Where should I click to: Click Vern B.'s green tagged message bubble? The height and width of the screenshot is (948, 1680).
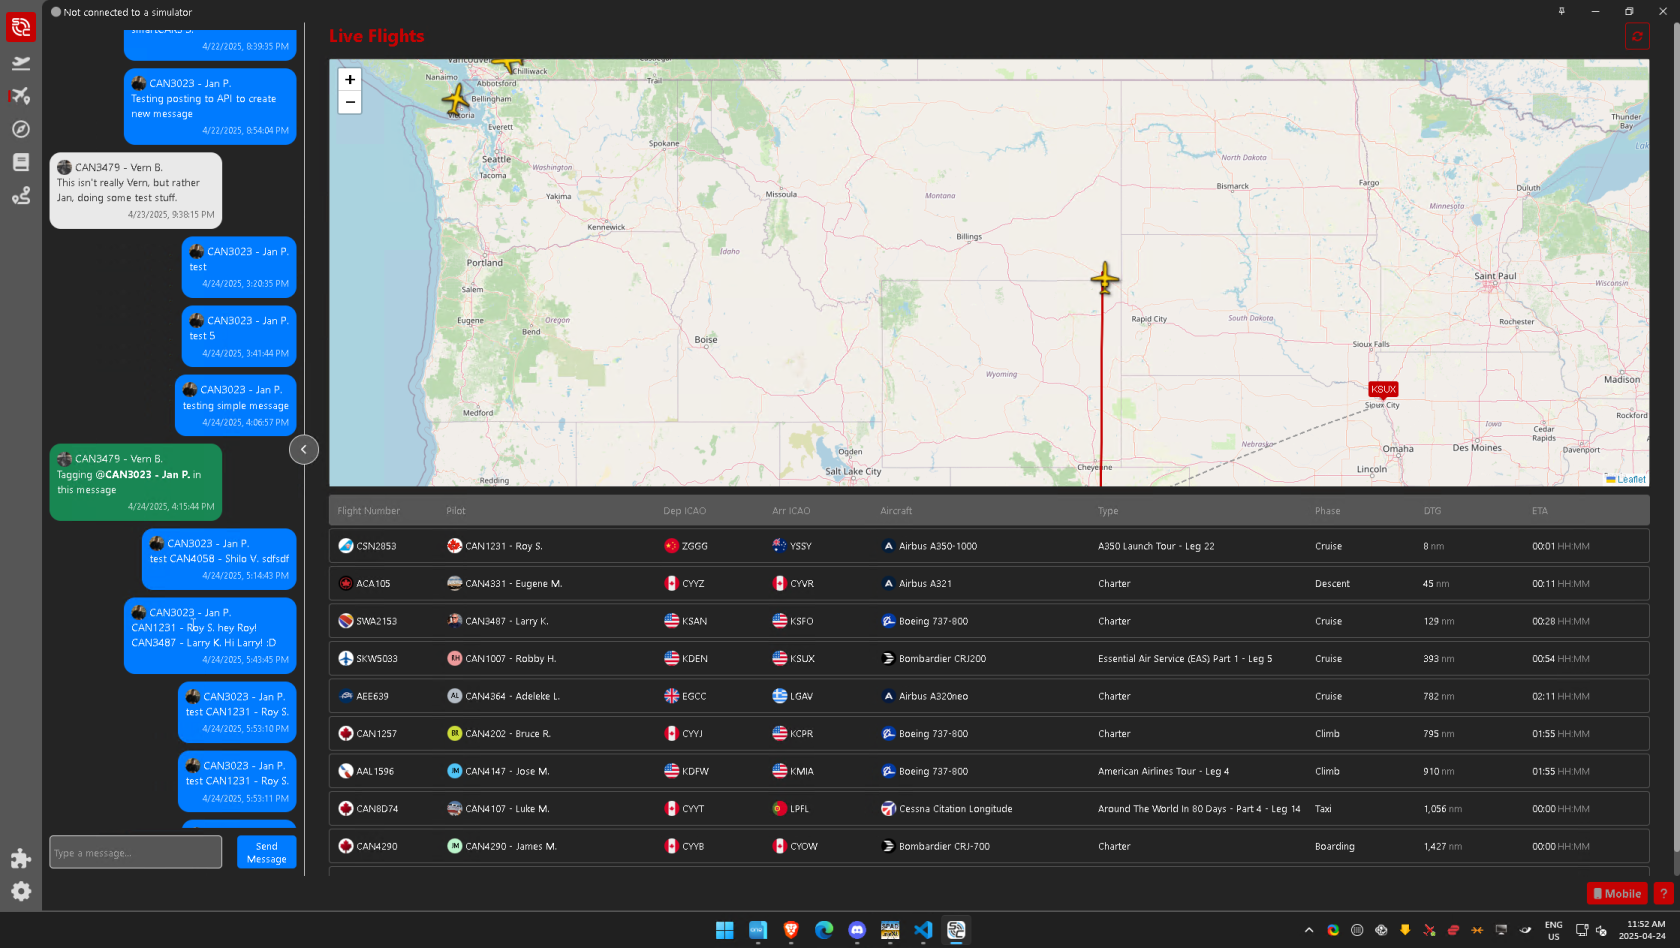point(136,483)
